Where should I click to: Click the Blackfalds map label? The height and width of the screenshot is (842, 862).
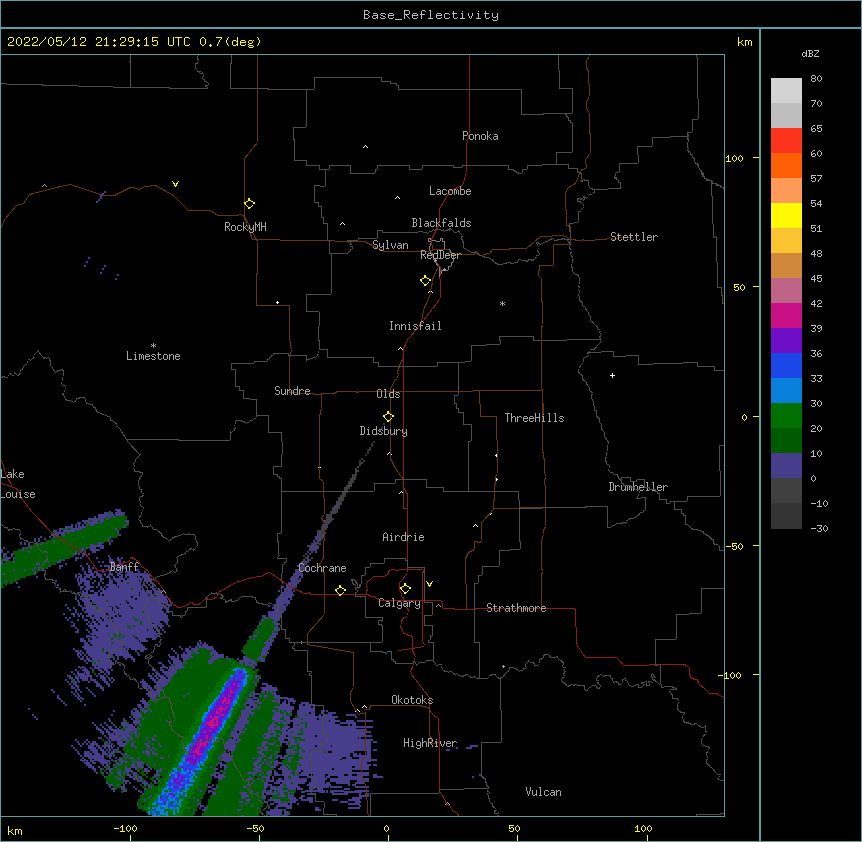tap(441, 223)
